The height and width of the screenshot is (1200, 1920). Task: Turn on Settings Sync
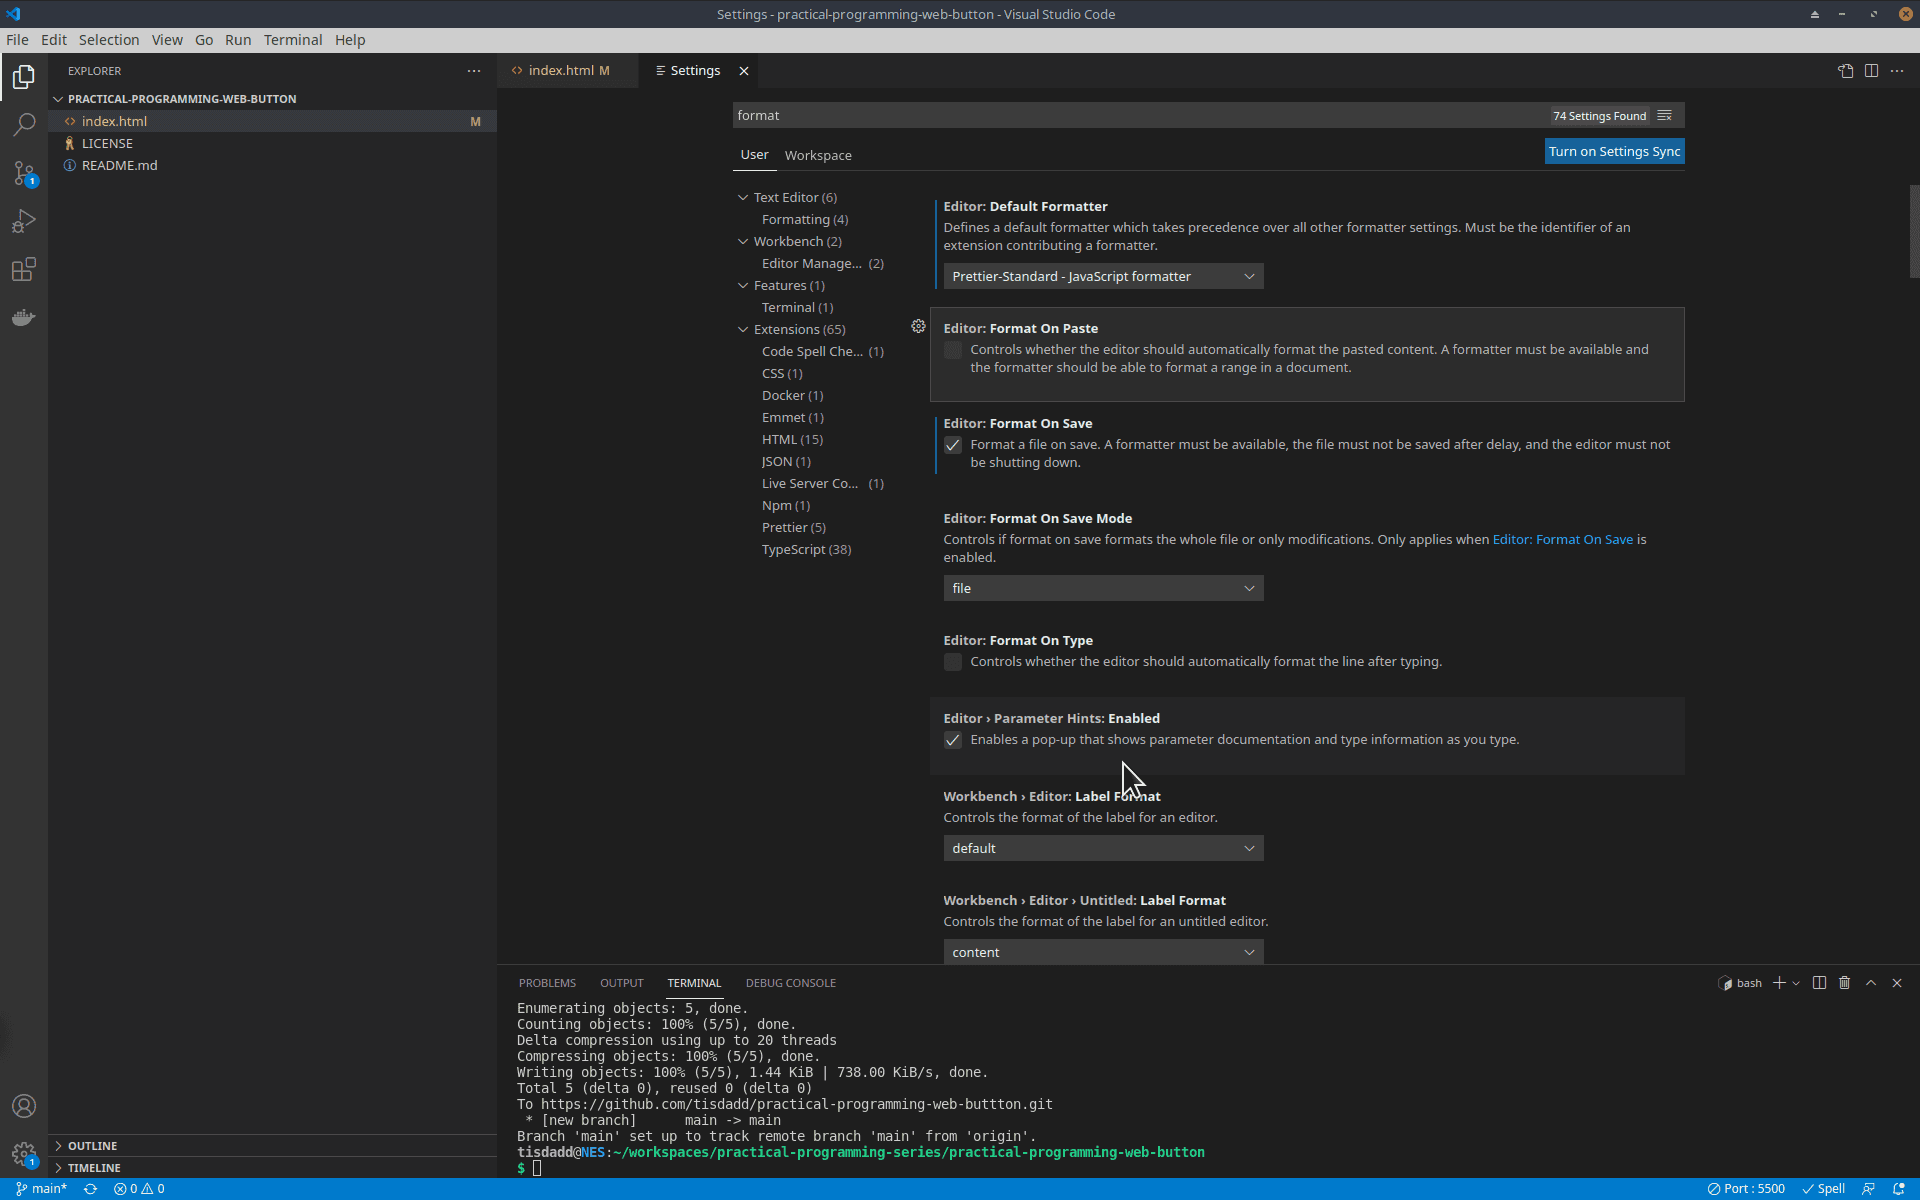(x=1613, y=151)
